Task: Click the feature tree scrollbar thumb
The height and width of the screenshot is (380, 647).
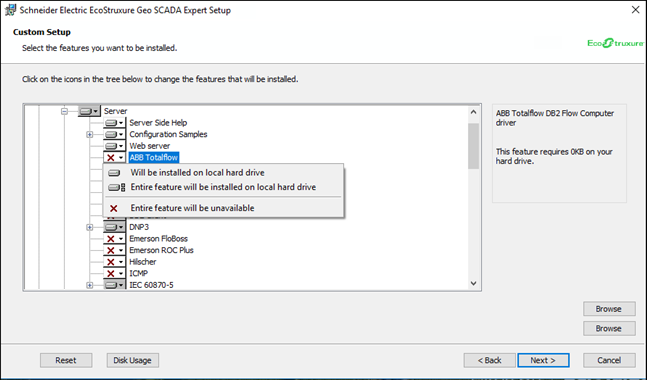Action: click(473, 146)
